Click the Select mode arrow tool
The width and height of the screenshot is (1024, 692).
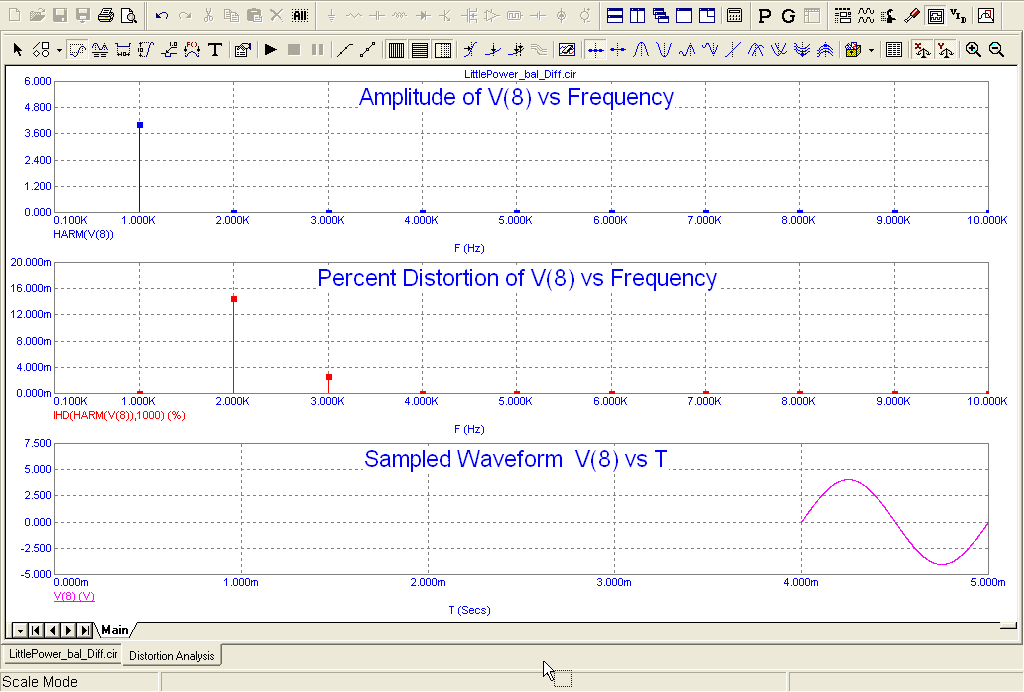click(18, 50)
